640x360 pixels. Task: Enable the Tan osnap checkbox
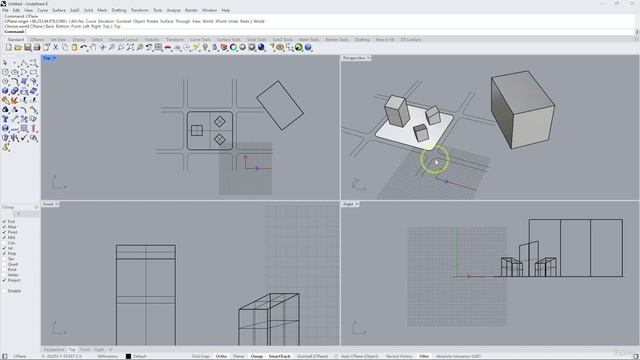pyautogui.click(x=4, y=259)
